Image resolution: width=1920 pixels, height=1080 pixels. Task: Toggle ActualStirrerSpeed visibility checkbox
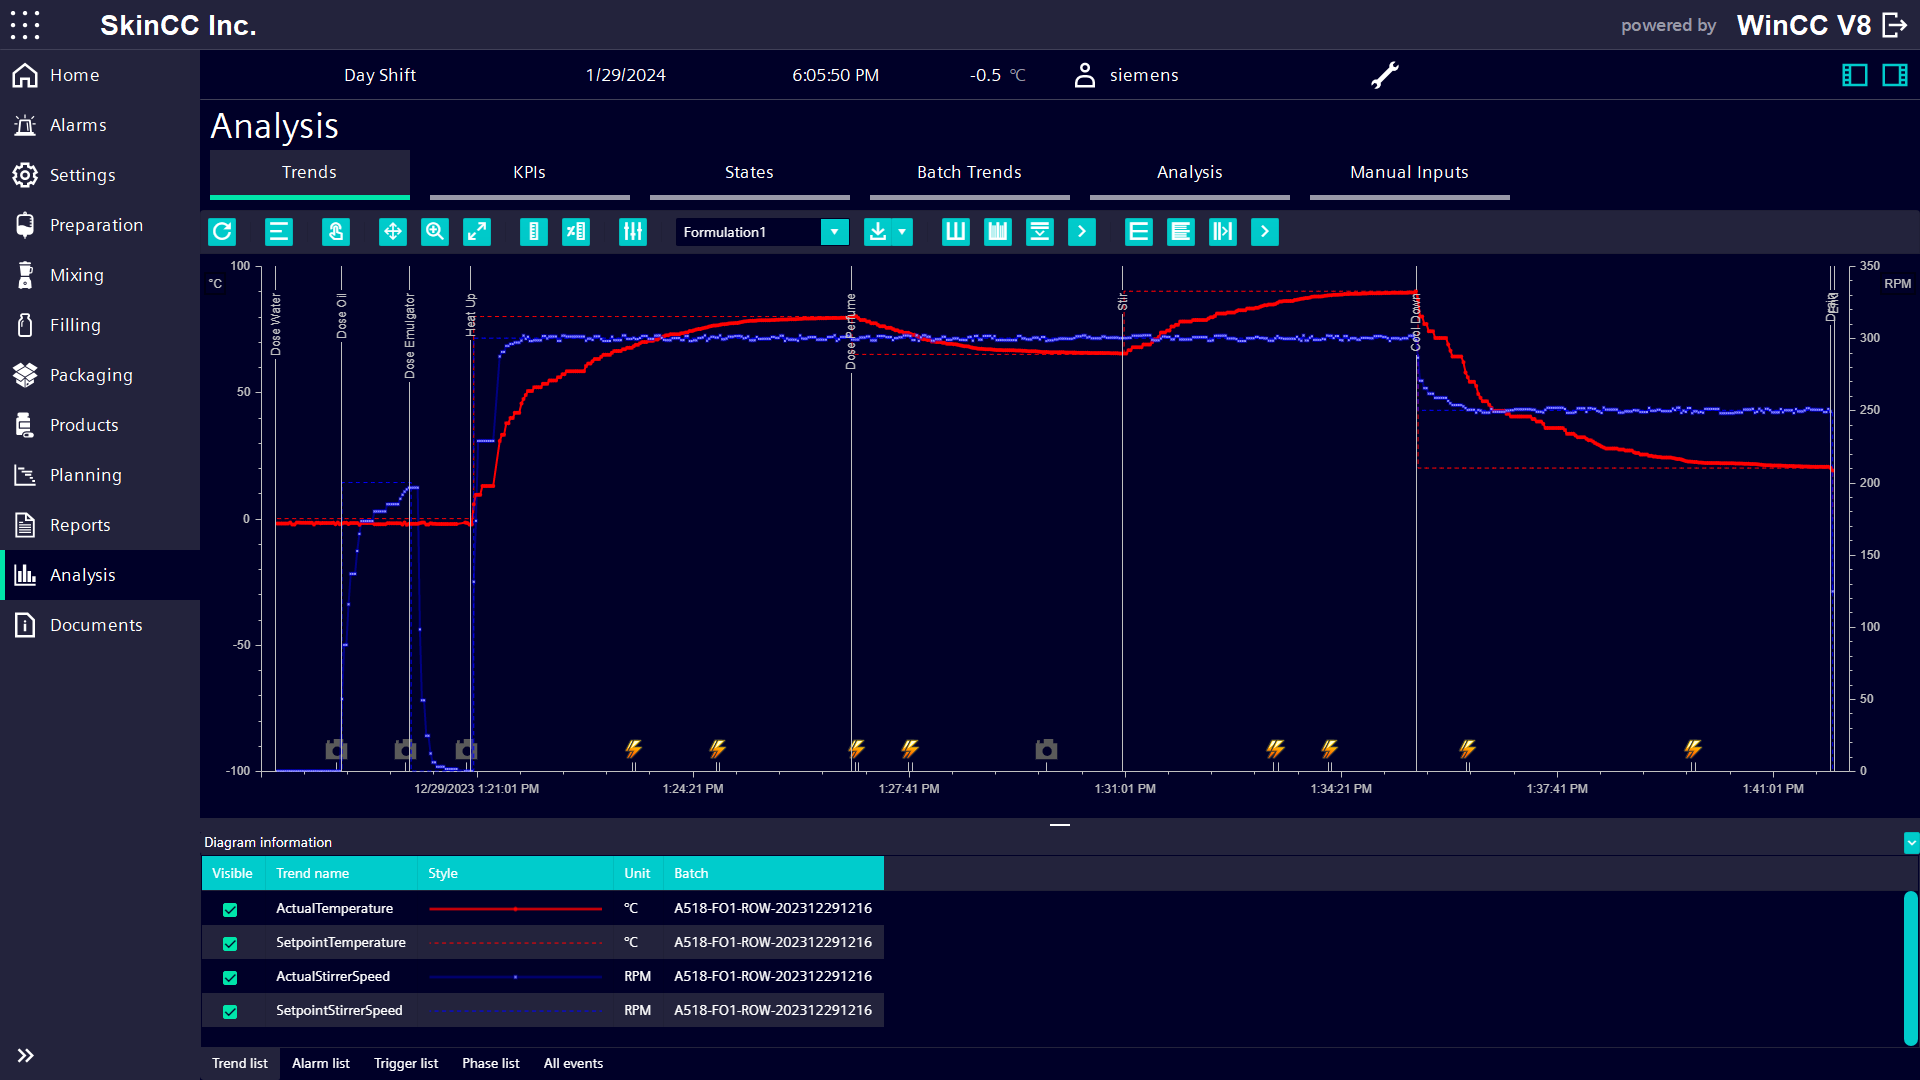coord(230,977)
